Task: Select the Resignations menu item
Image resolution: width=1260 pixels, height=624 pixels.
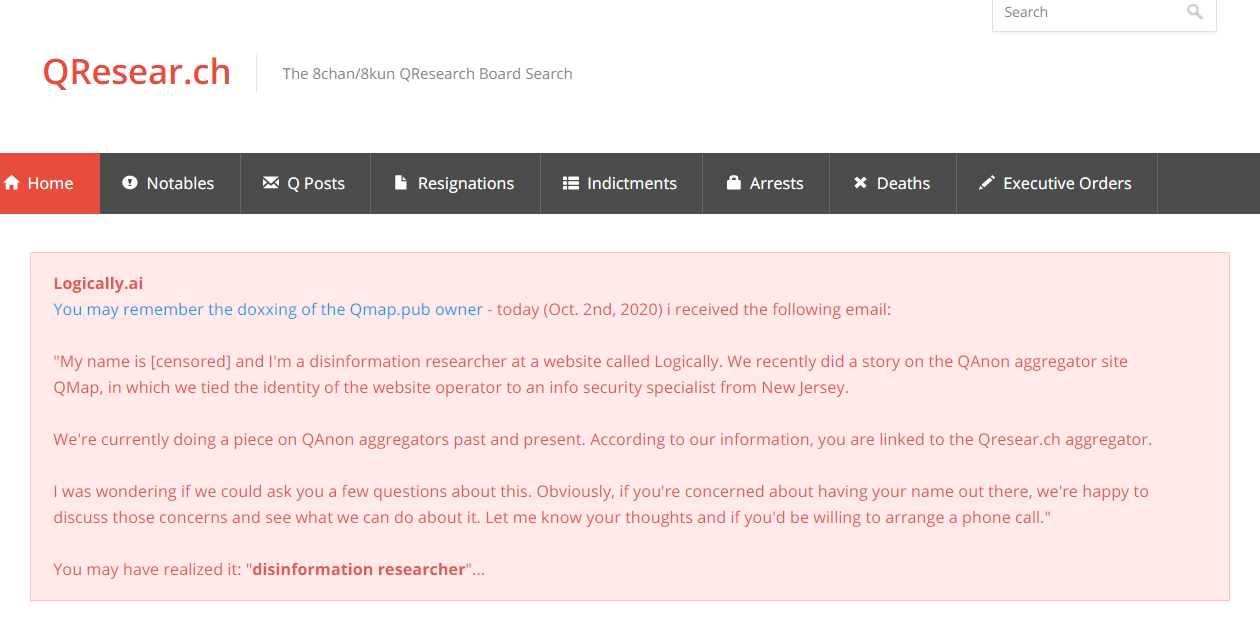Action: [466, 183]
